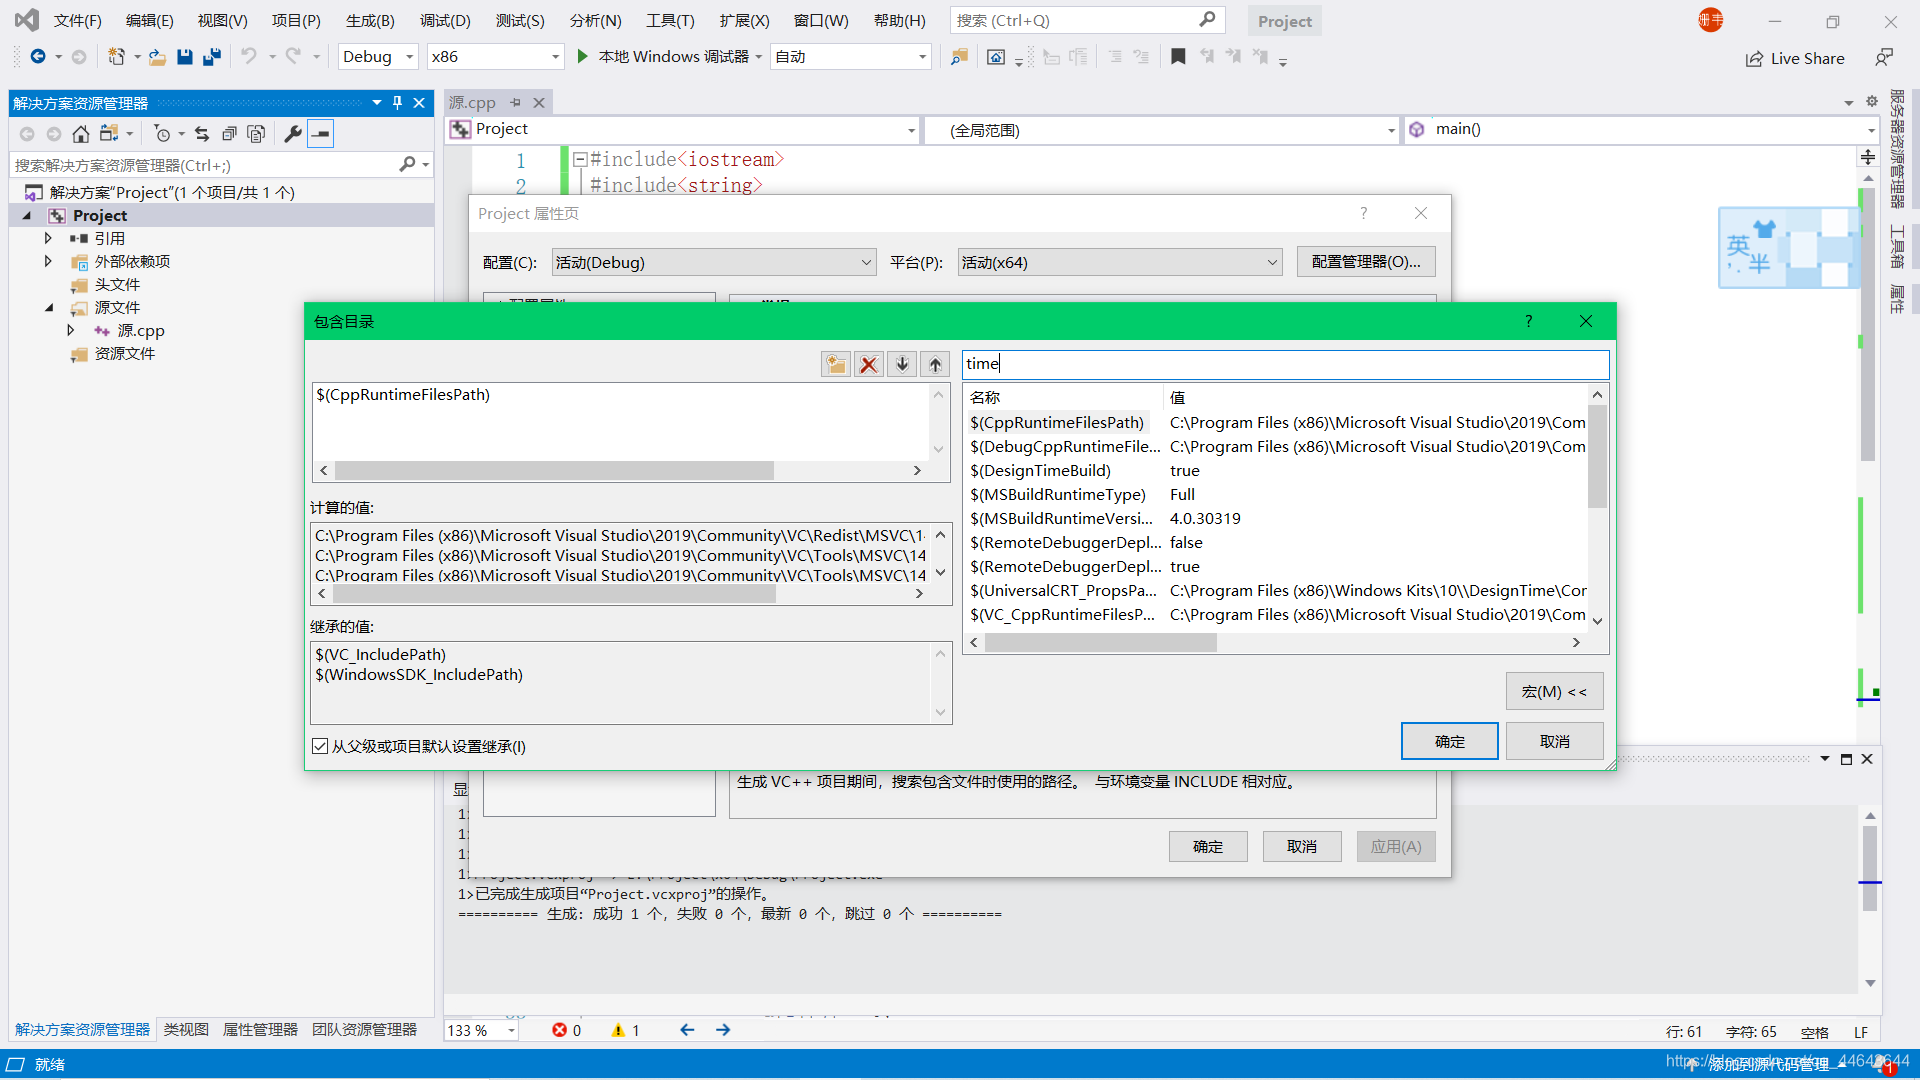Click 取消 button to discard changes
This screenshot has height=1080, width=1920.
pyautogui.click(x=1556, y=740)
